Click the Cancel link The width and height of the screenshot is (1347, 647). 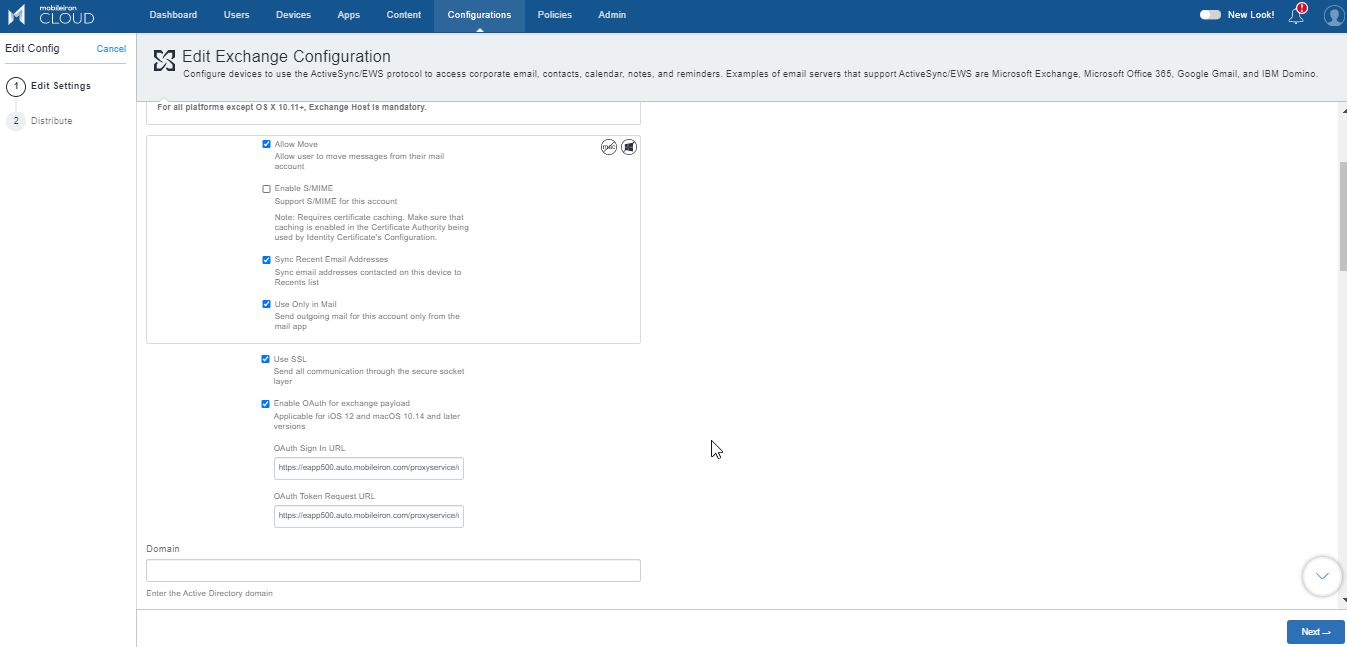(111, 49)
